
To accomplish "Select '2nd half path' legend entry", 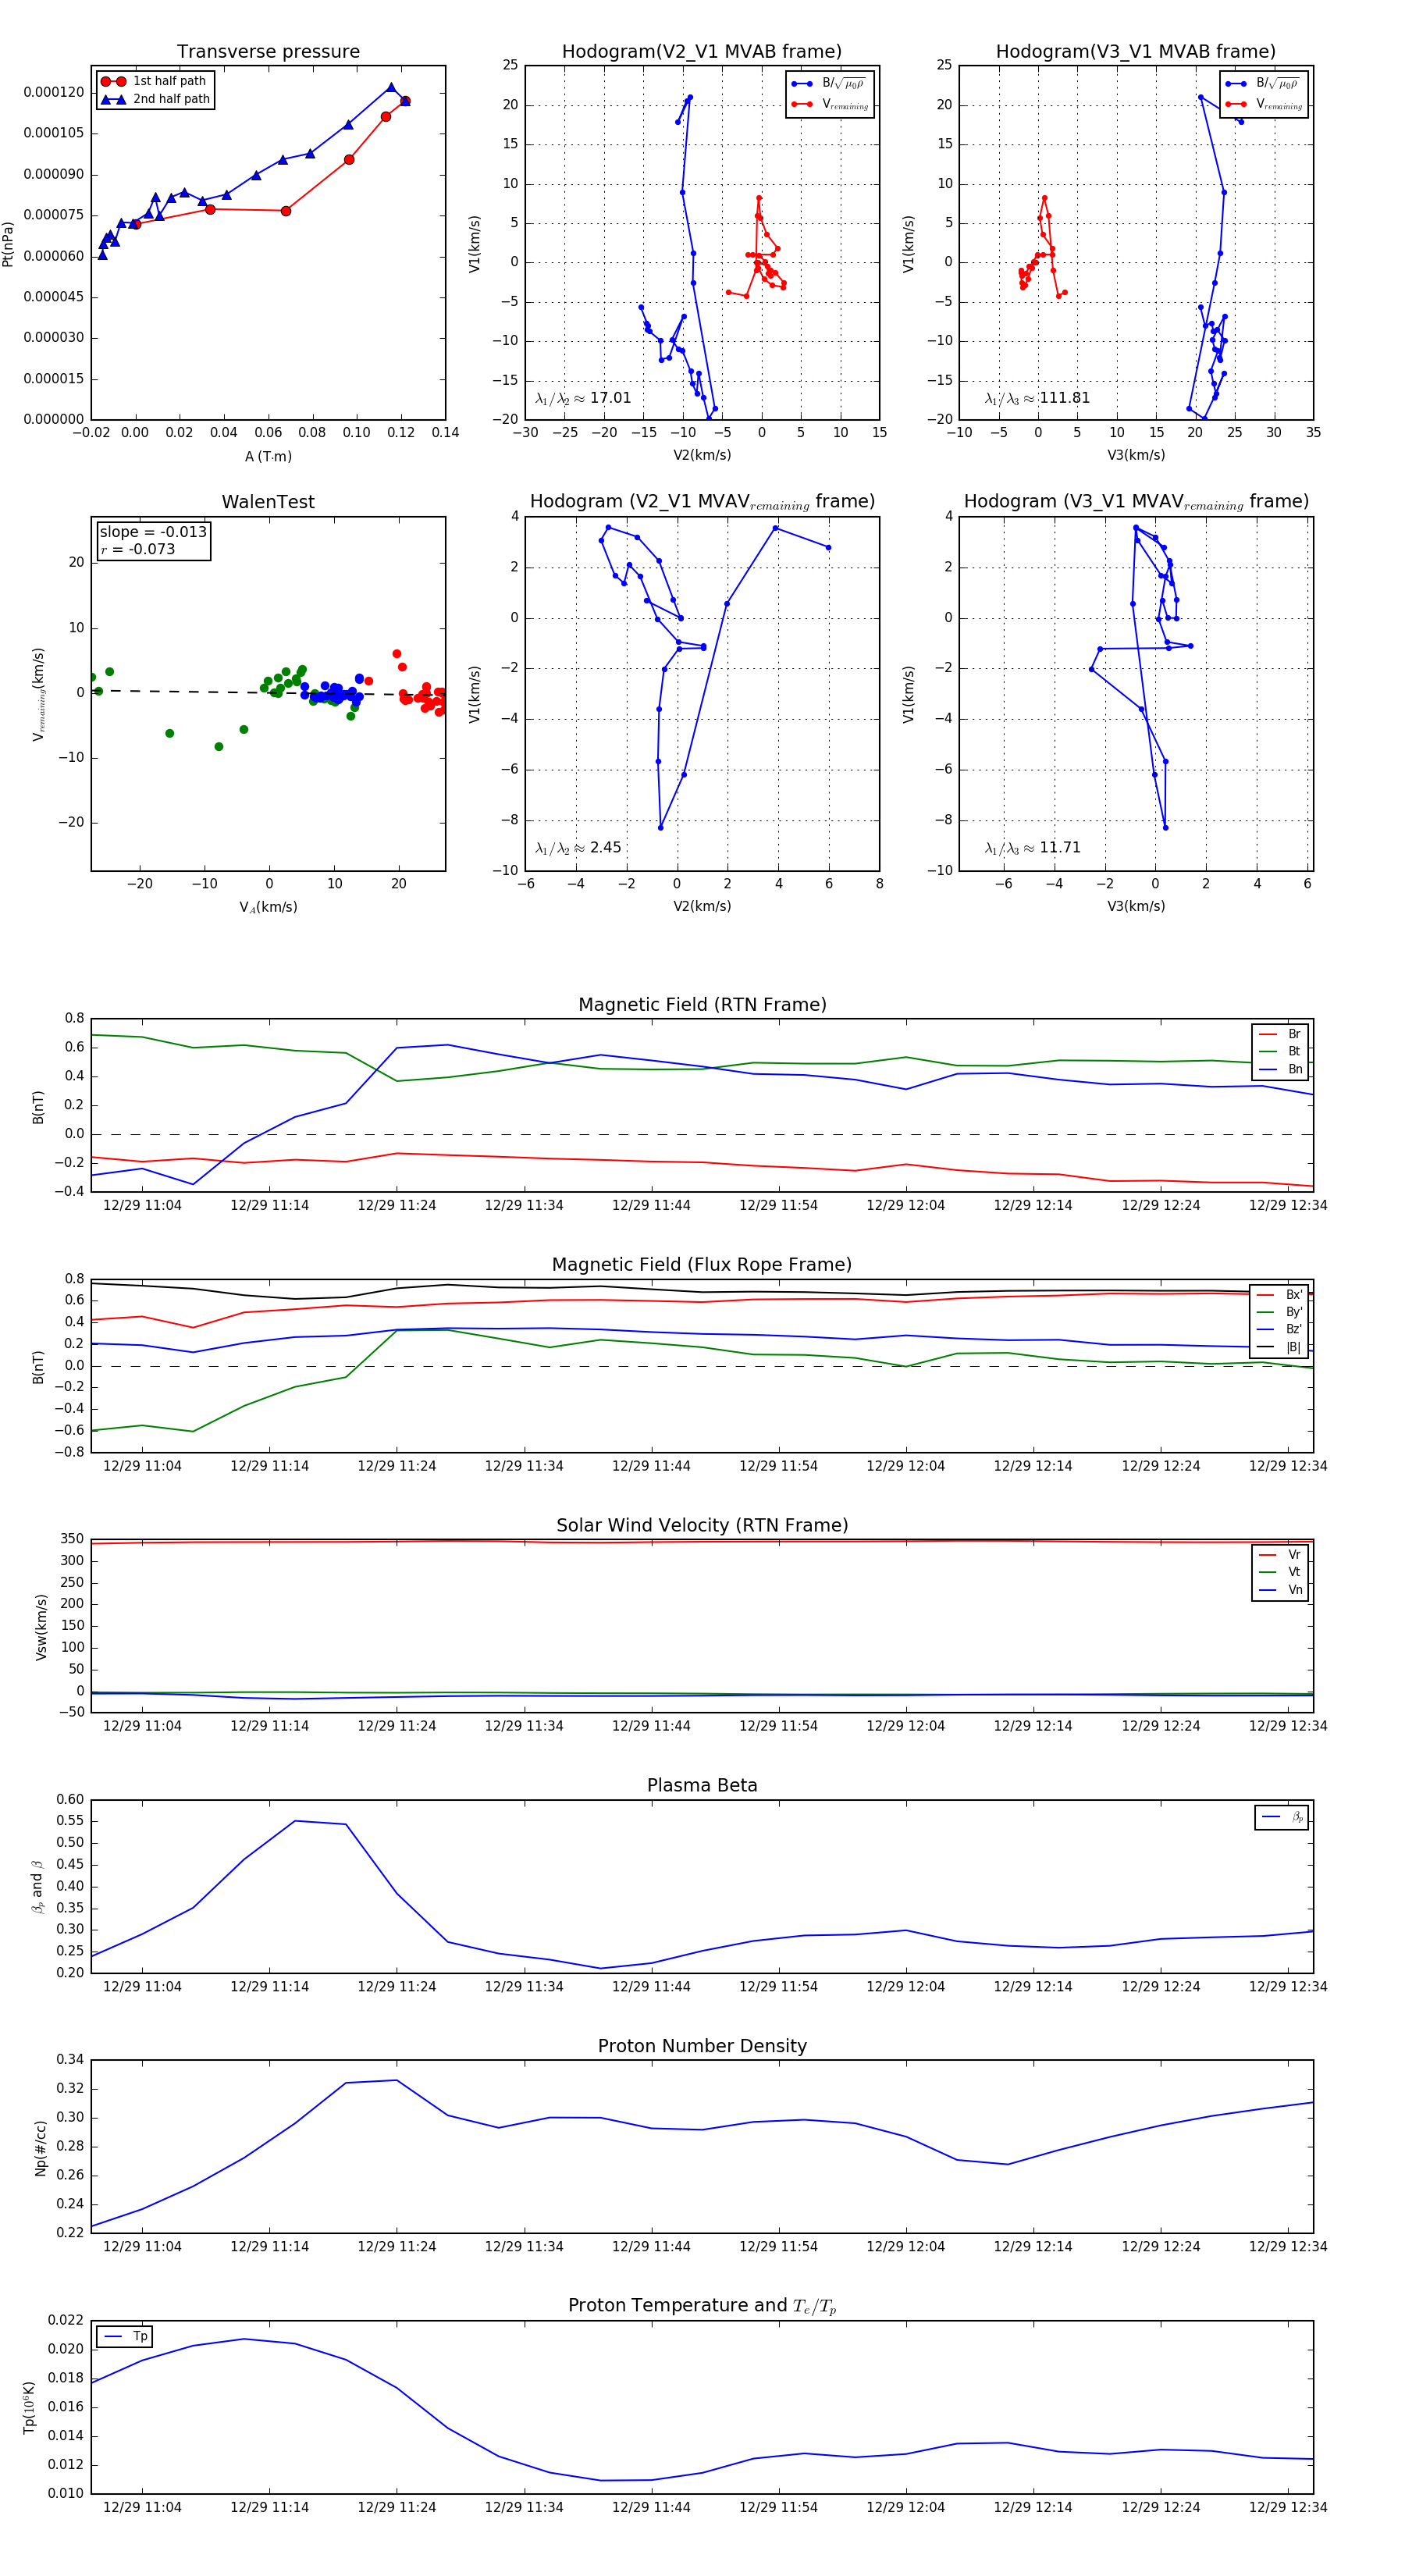I will (156, 99).
